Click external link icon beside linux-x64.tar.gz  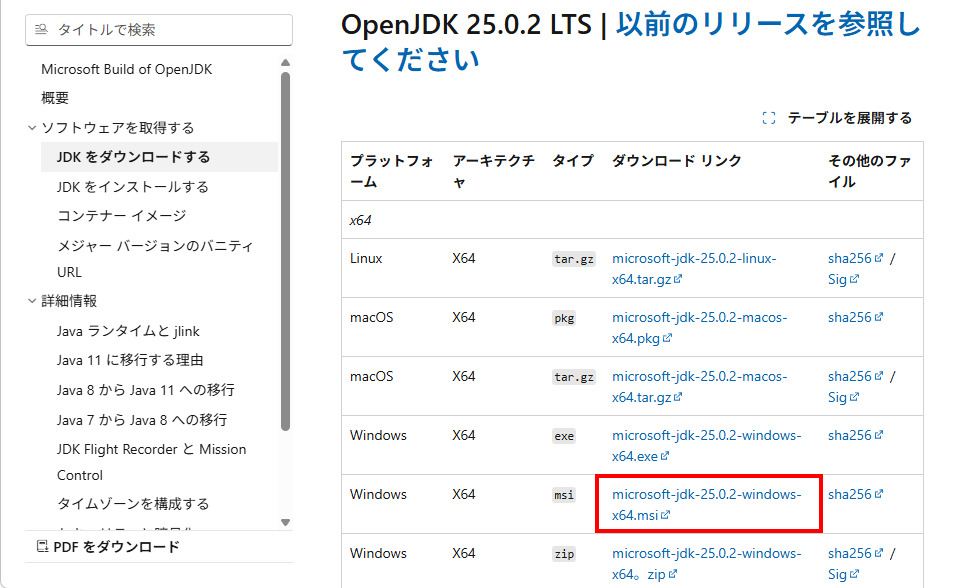click(677, 277)
